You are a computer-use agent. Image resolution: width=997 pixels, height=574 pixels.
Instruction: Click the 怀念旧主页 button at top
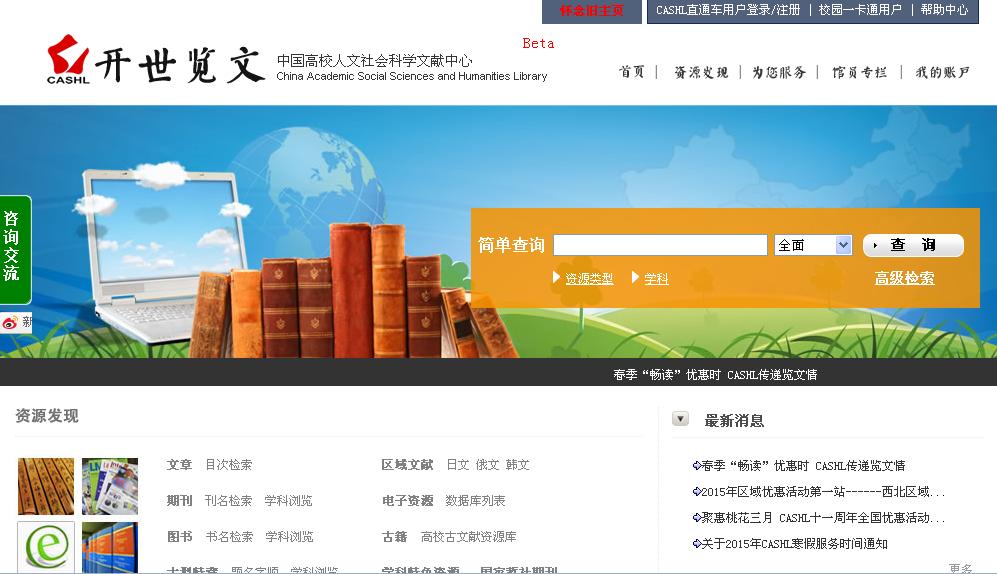pyautogui.click(x=591, y=11)
